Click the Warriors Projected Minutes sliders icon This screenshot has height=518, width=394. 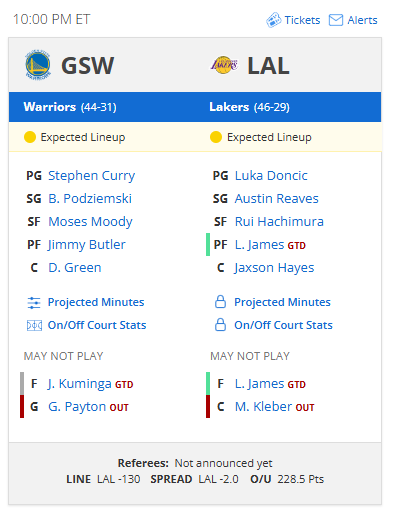[x=34, y=303]
